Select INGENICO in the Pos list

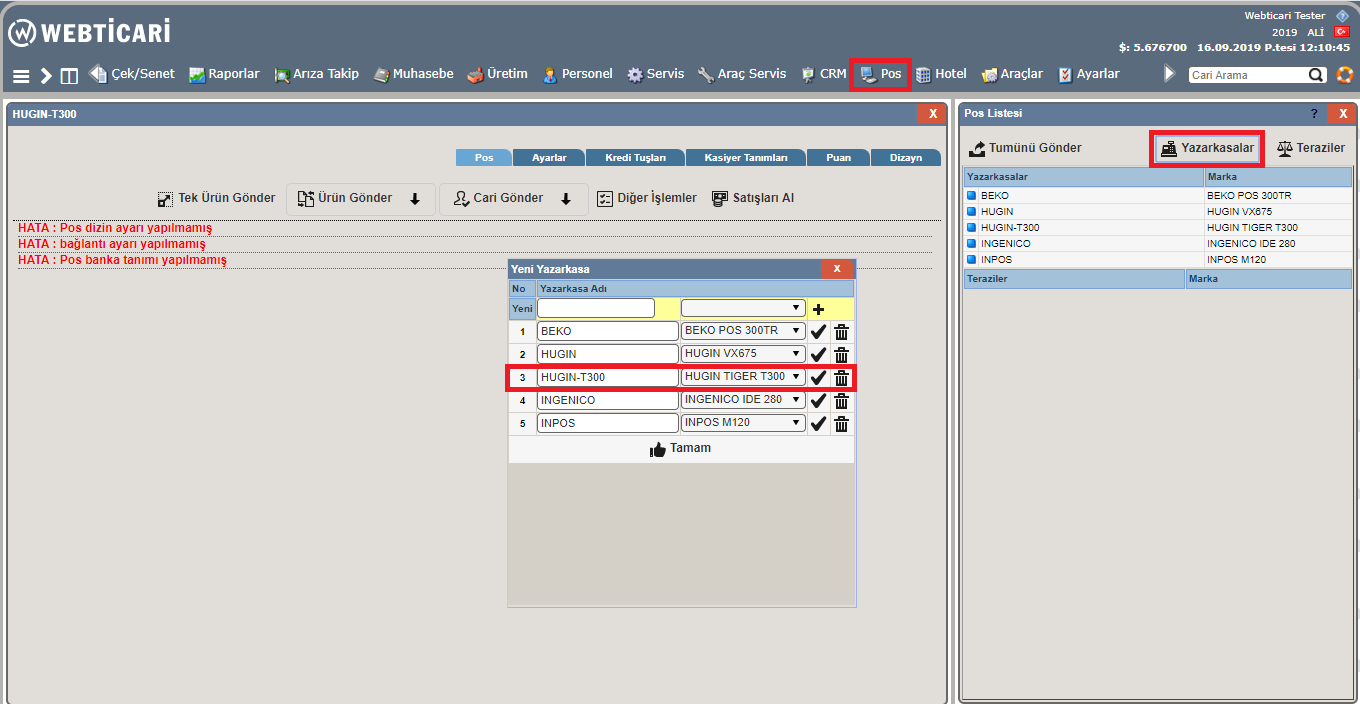click(x=1005, y=244)
